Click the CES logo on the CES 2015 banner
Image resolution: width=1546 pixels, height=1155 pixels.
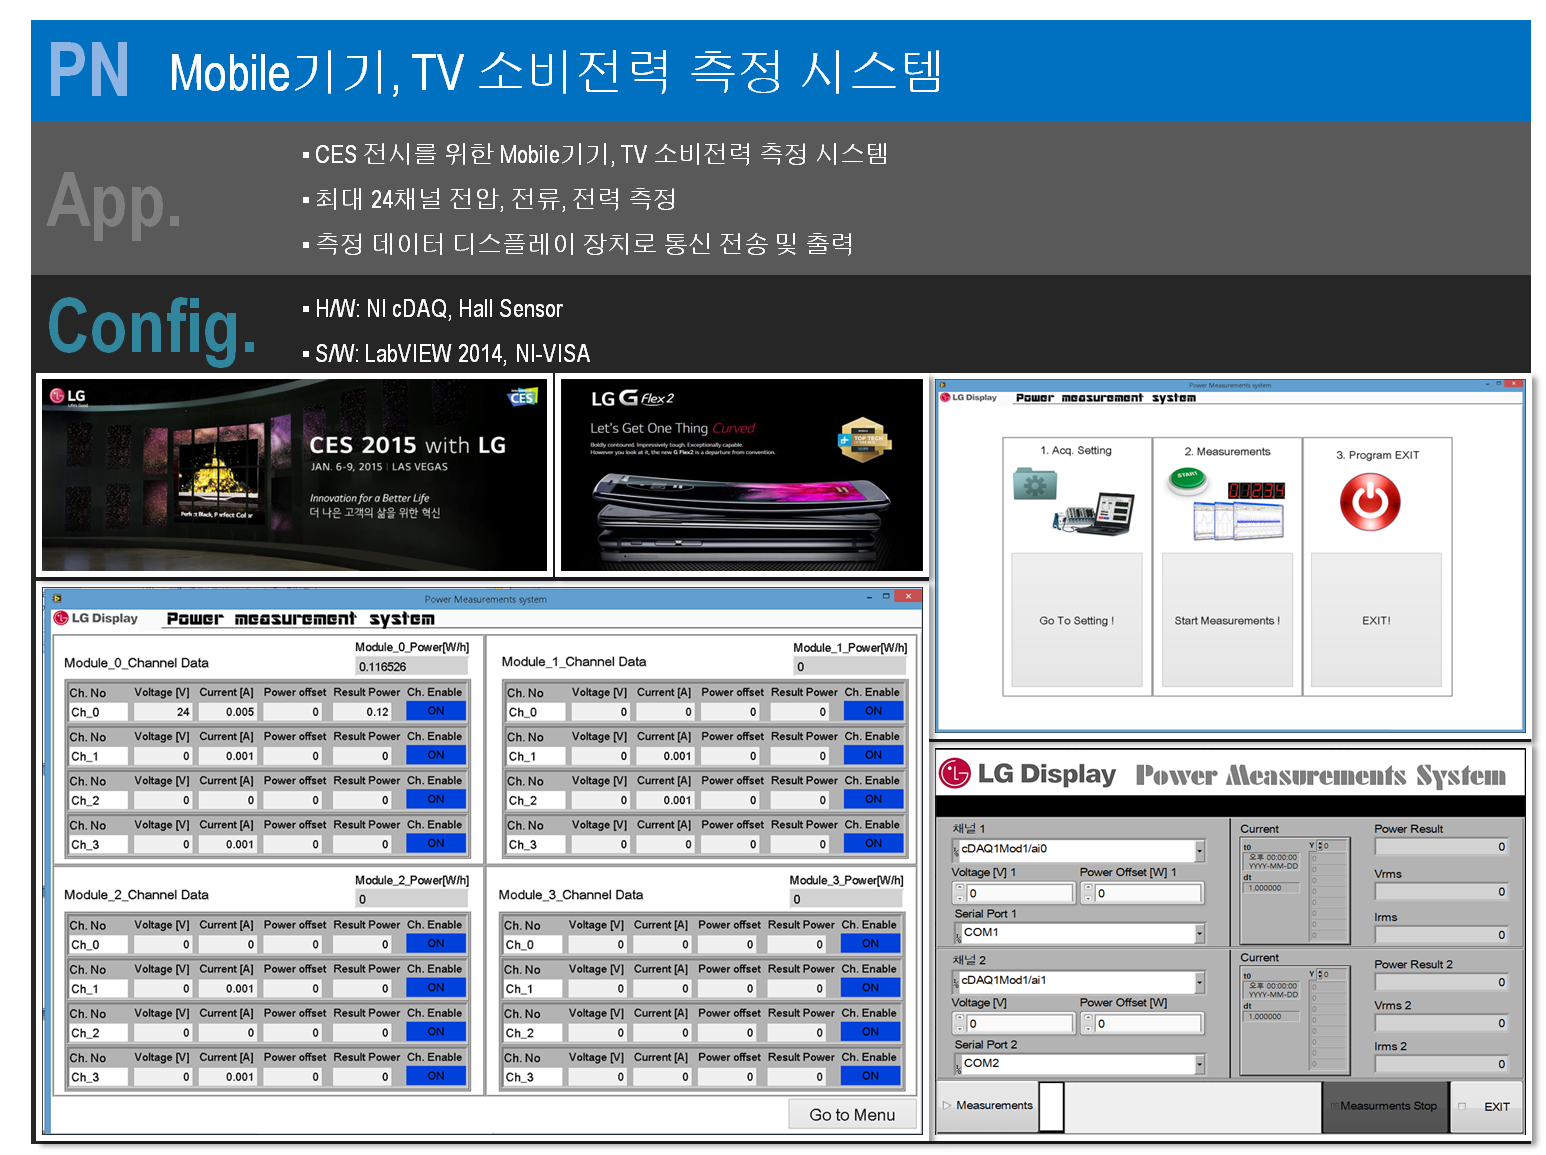point(523,397)
